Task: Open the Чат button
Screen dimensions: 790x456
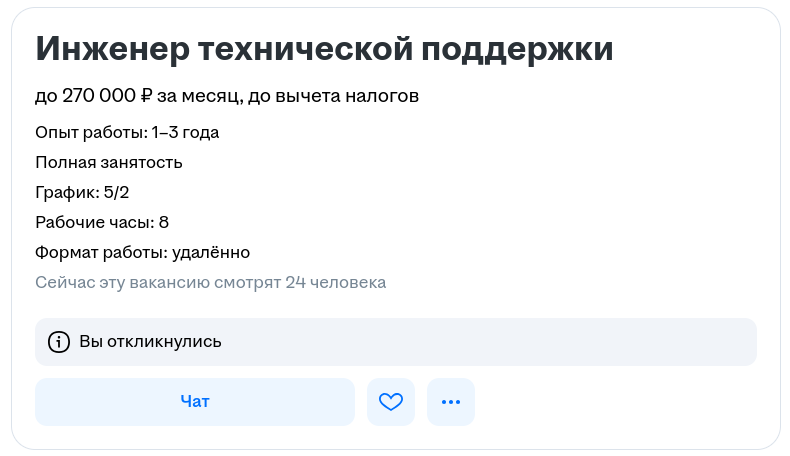Action: pyautogui.click(x=195, y=402)
